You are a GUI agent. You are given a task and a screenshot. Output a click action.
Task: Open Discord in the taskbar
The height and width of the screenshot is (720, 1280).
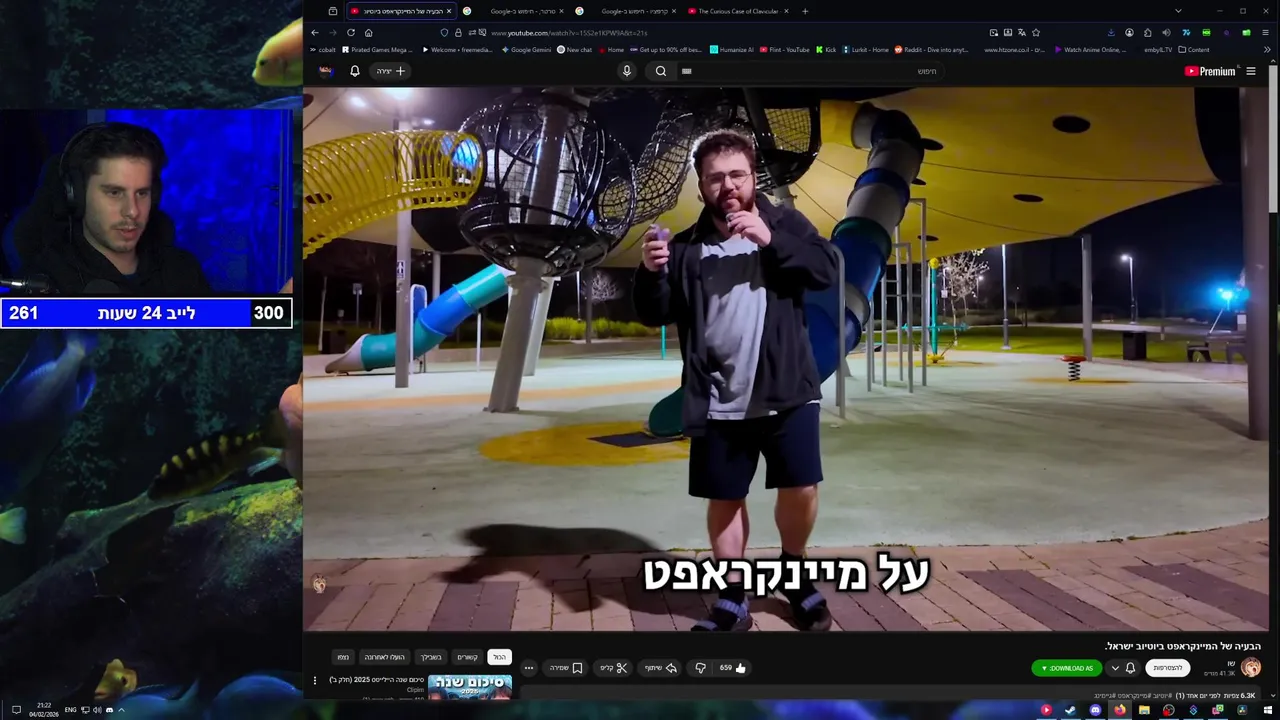[1095, 710]
